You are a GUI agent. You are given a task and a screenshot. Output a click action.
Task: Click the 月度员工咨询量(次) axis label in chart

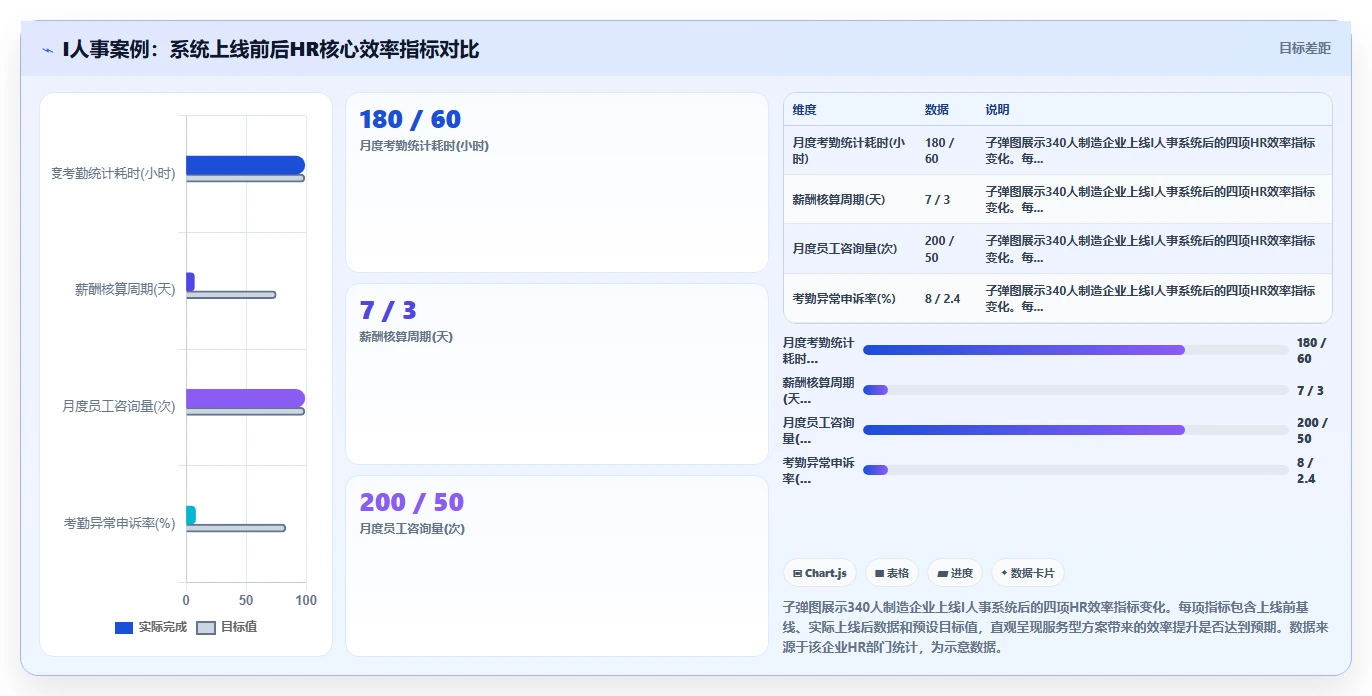[118, 407]
